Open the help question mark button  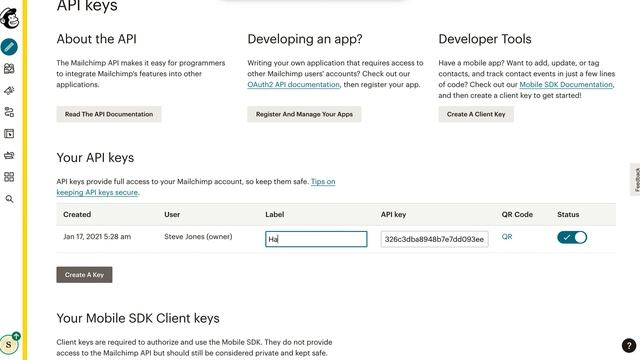tap(629, 345)
